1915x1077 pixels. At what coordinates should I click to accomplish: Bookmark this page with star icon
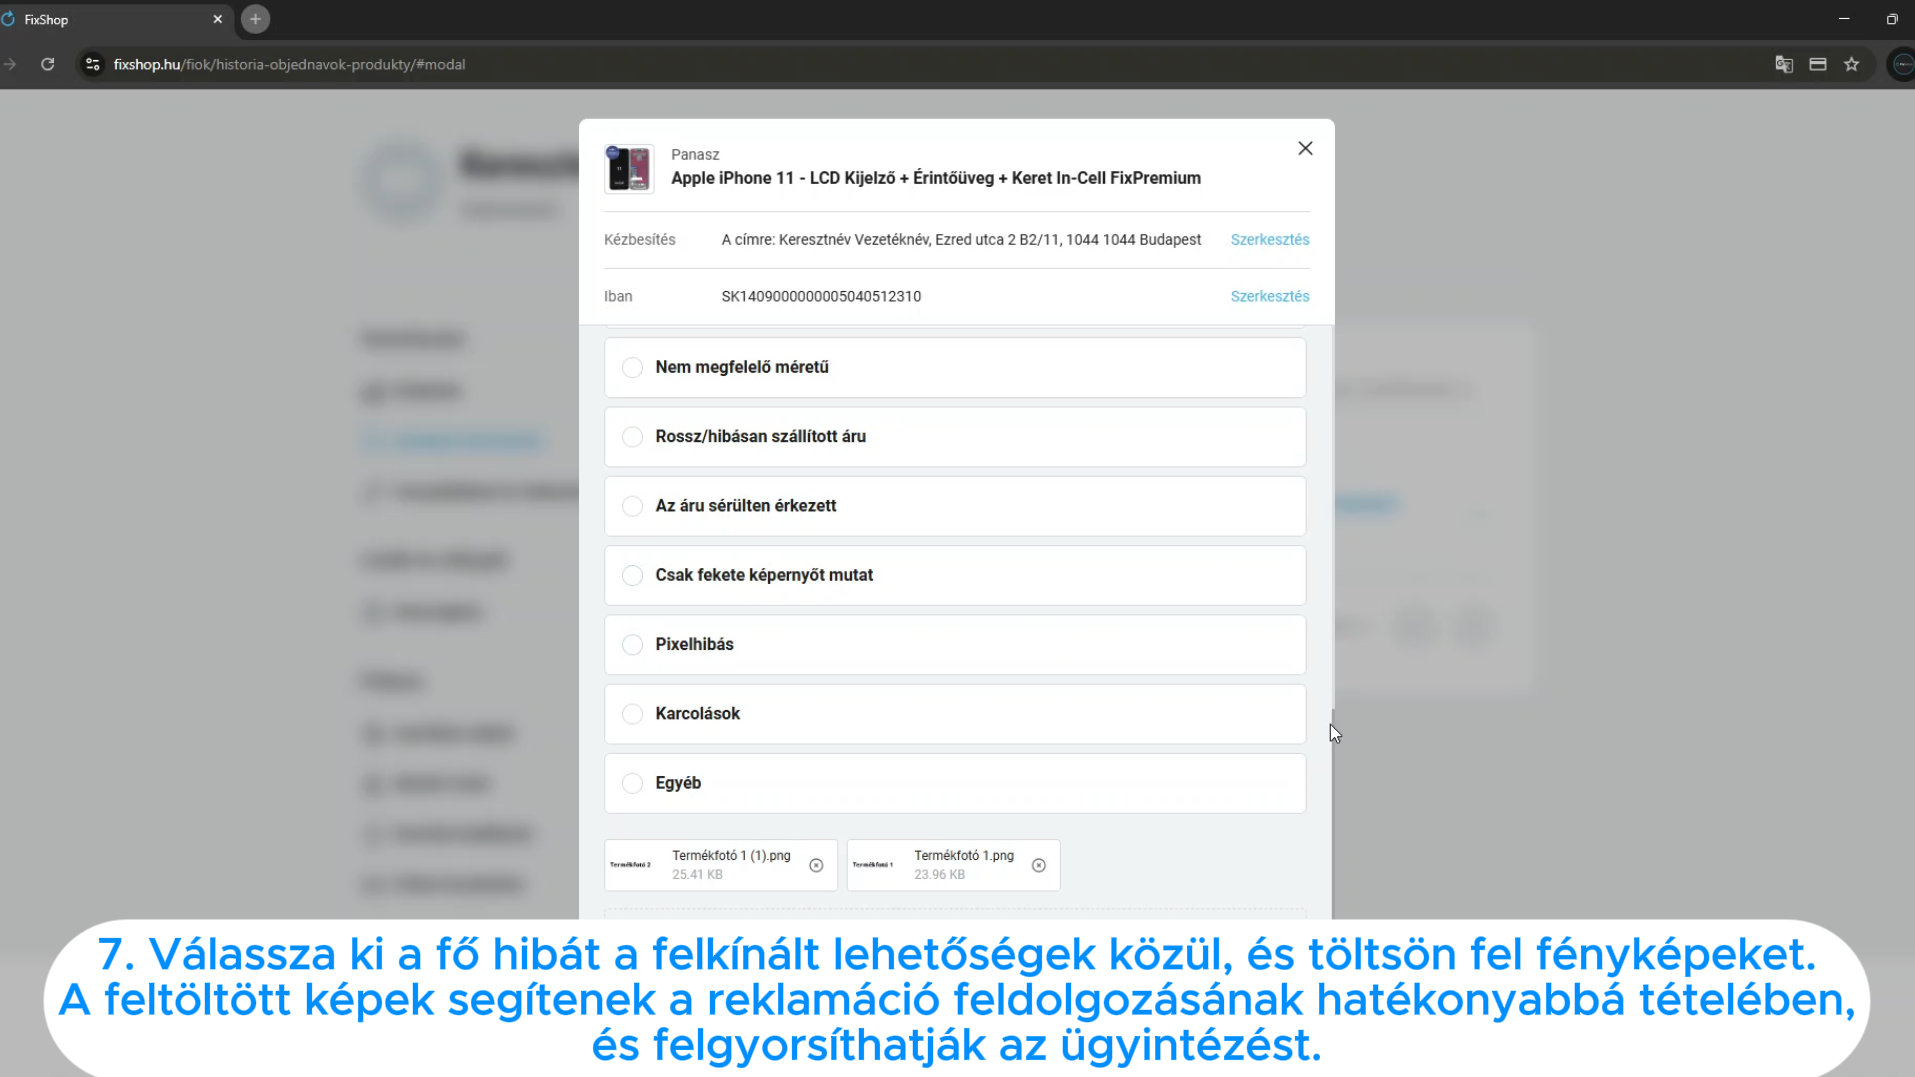point(1852,64)
